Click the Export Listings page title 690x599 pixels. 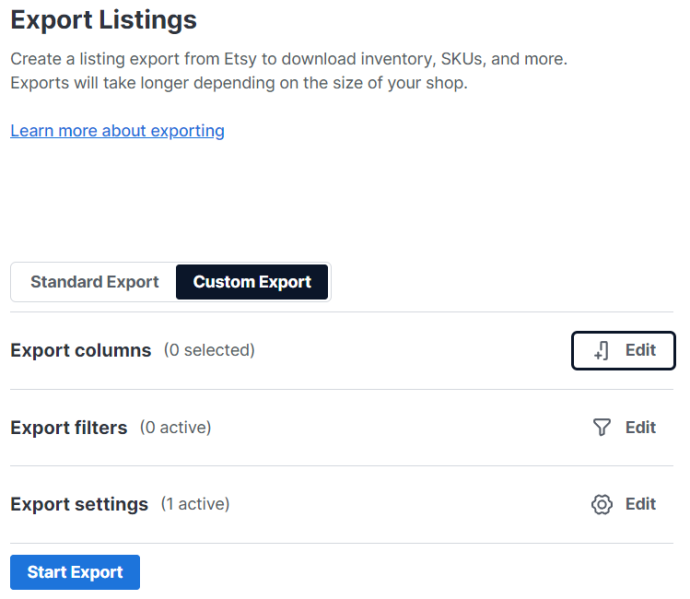click(104, 20)
